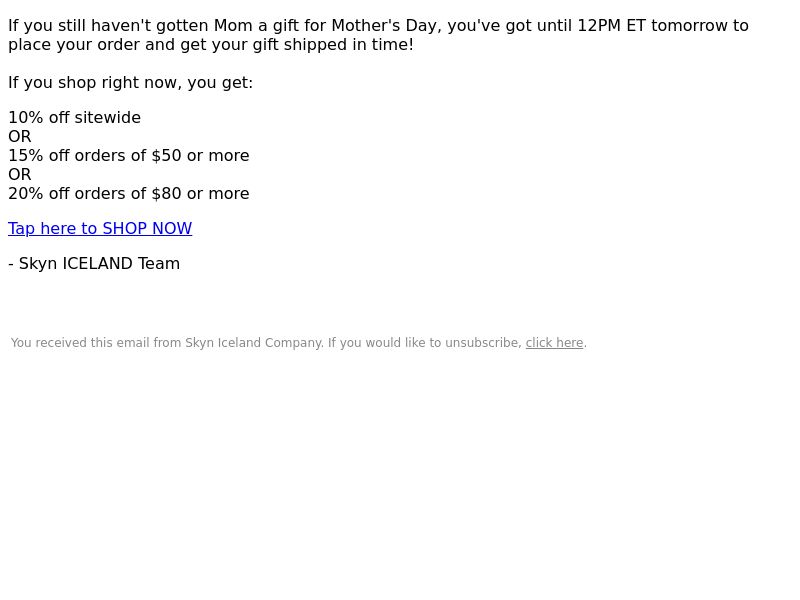This screenshot has width=800, height=600.
Task: Click the '10% off sitewide' offer line
Action: point(74,117)
